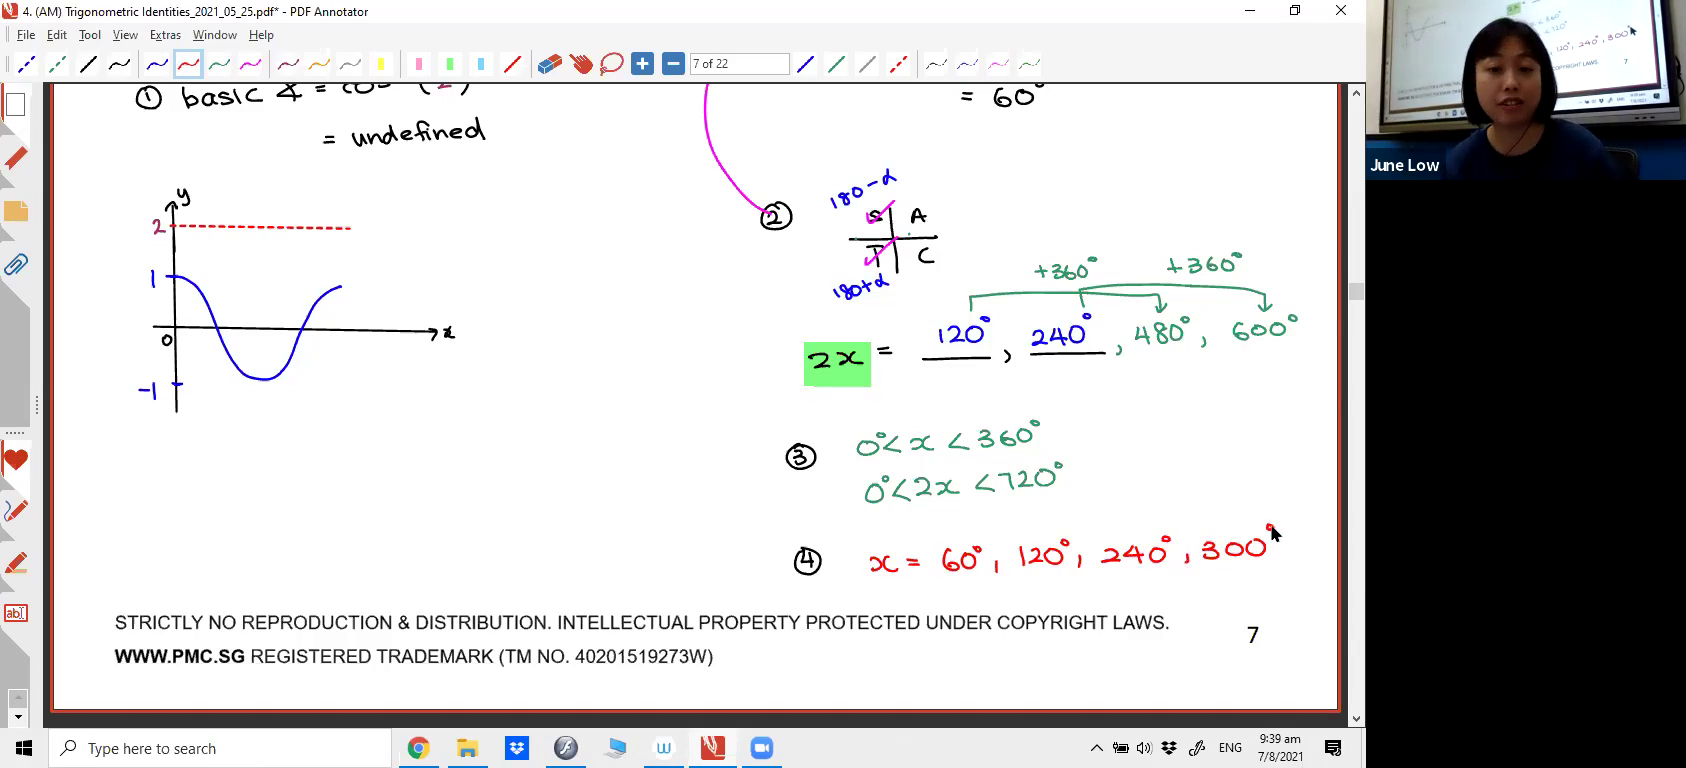Open the volume control in system tray
The image size is (1686, 768).
coord(1144,748)
